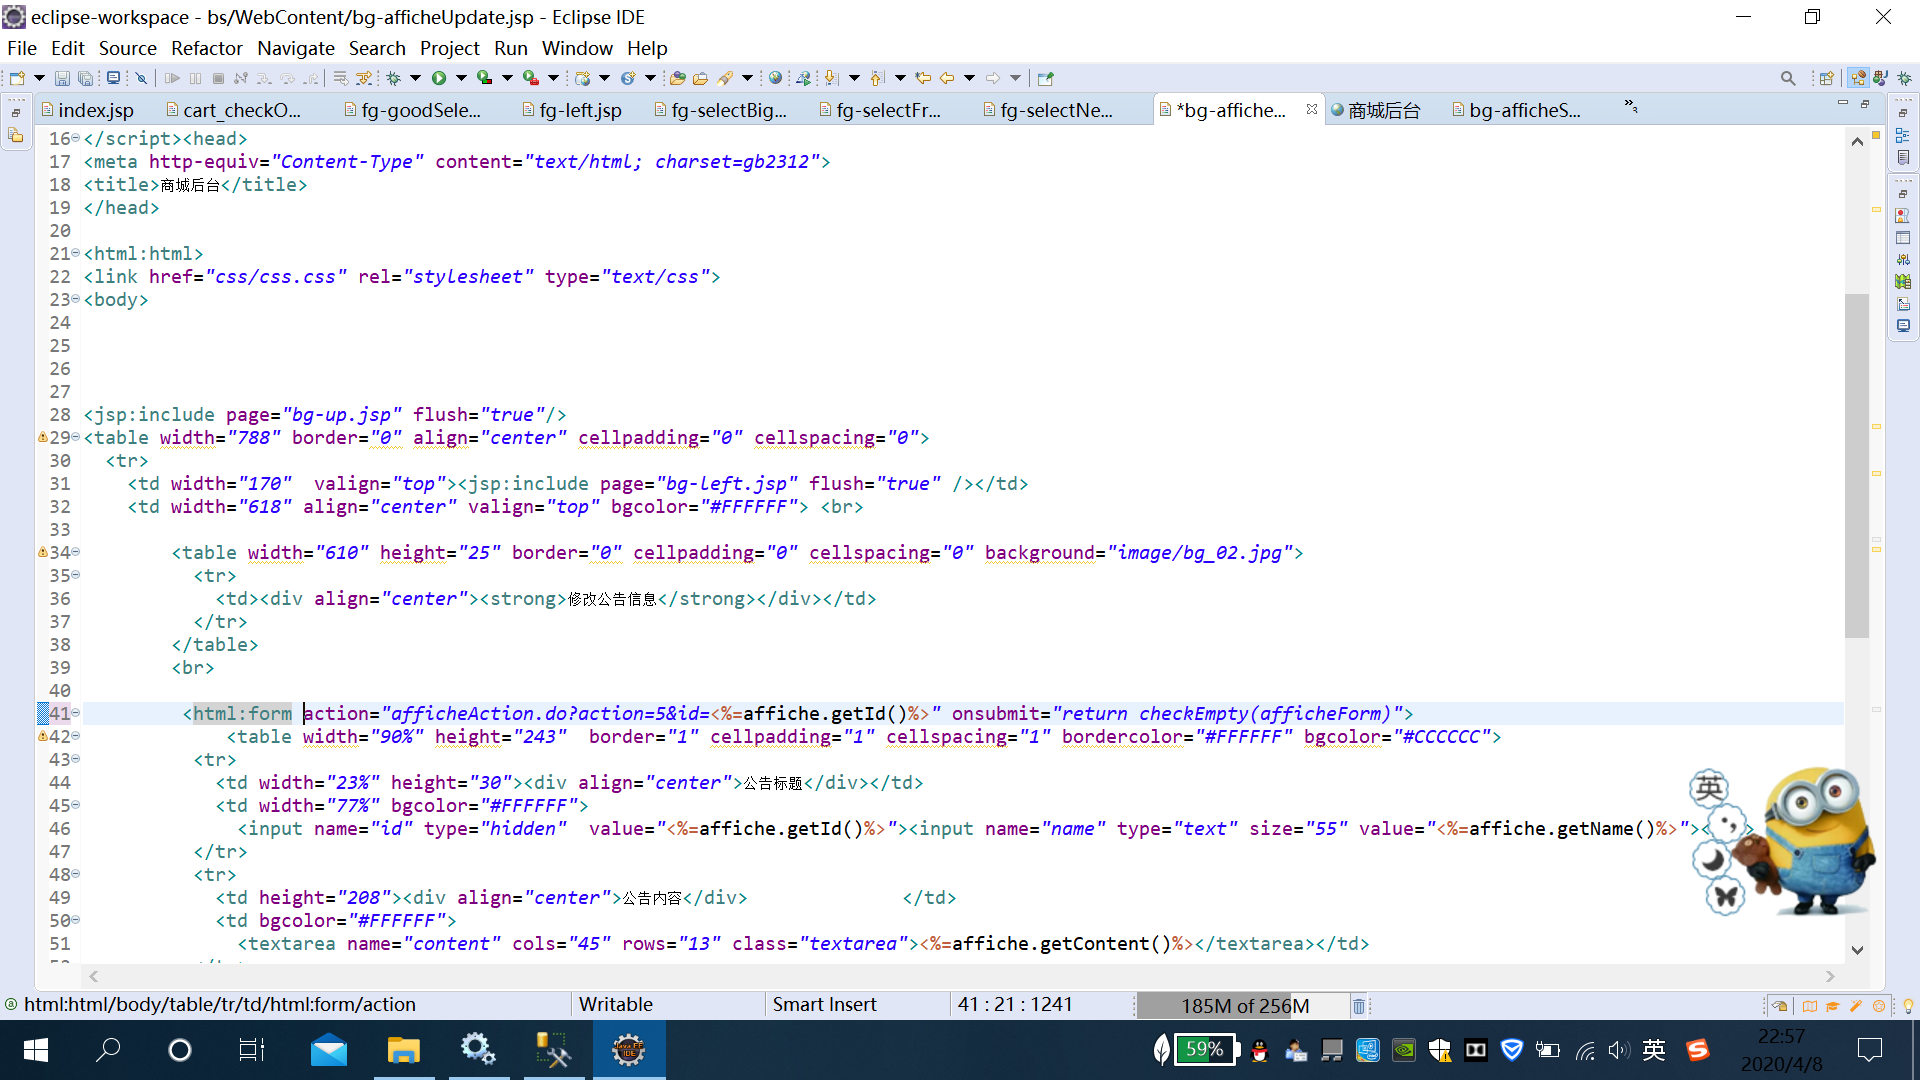Collapse the tr fold at line 48
Viewport: 1920px width, 1080px height.
(76, 874)
